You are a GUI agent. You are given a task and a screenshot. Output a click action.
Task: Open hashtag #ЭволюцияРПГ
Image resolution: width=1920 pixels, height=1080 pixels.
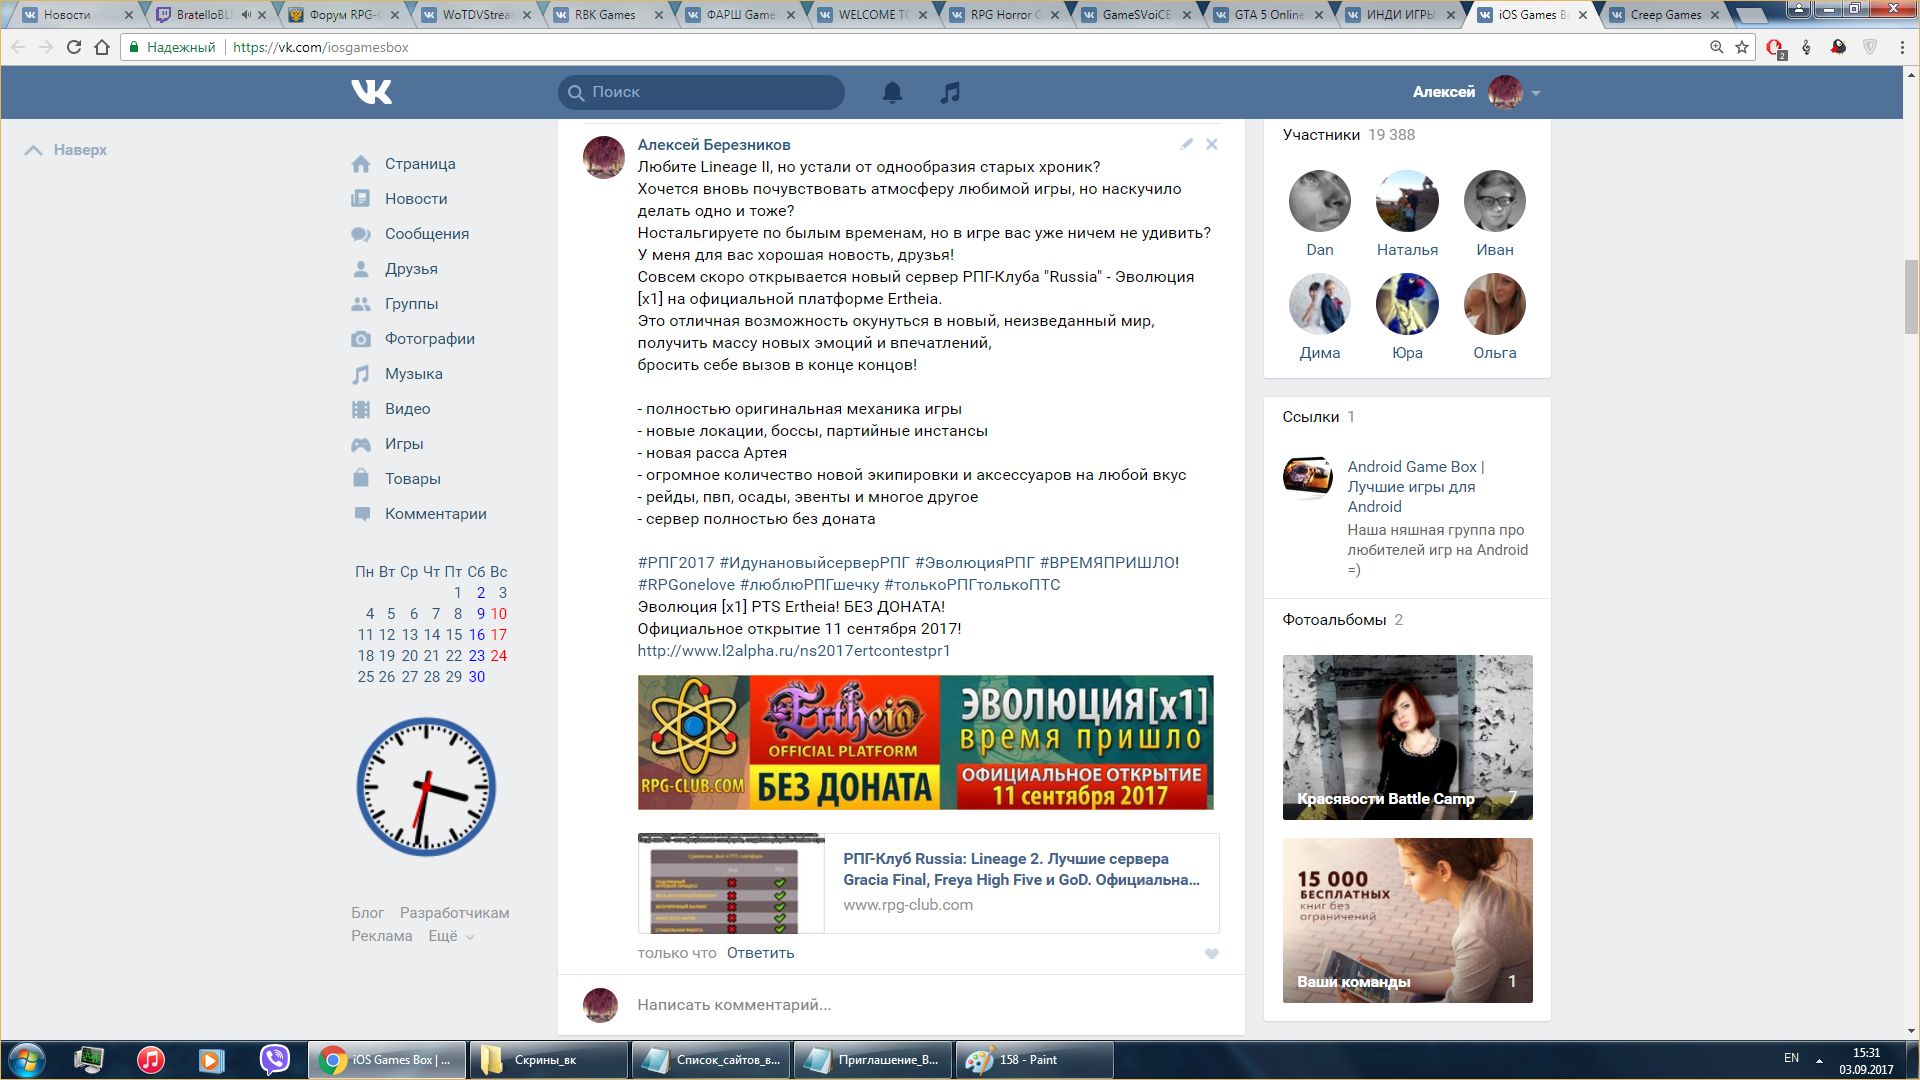tap(975, 563)
